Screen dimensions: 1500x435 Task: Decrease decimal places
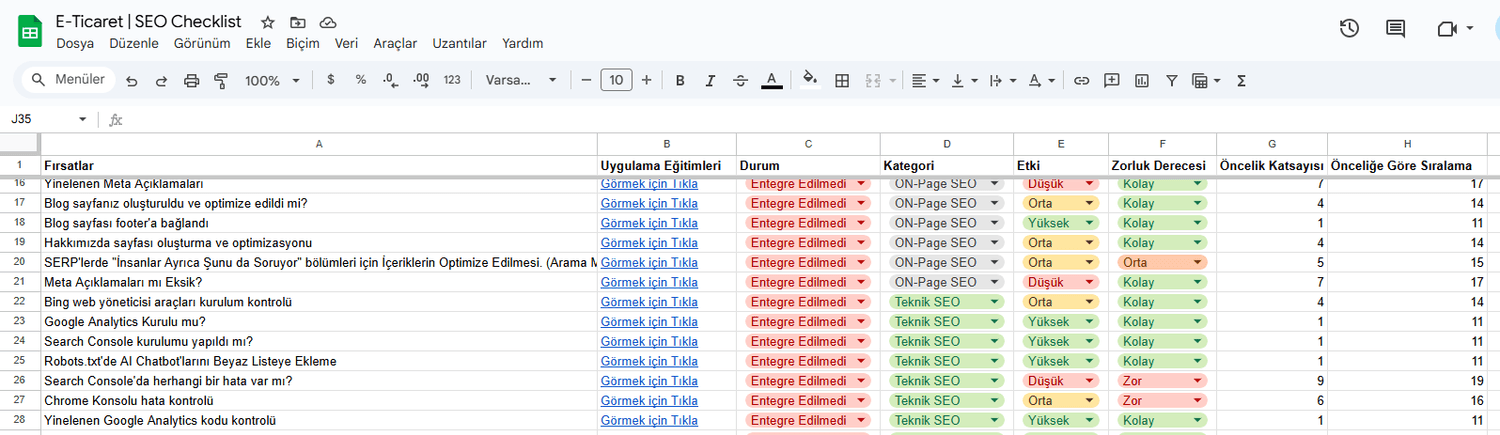[x=391, y=80]
